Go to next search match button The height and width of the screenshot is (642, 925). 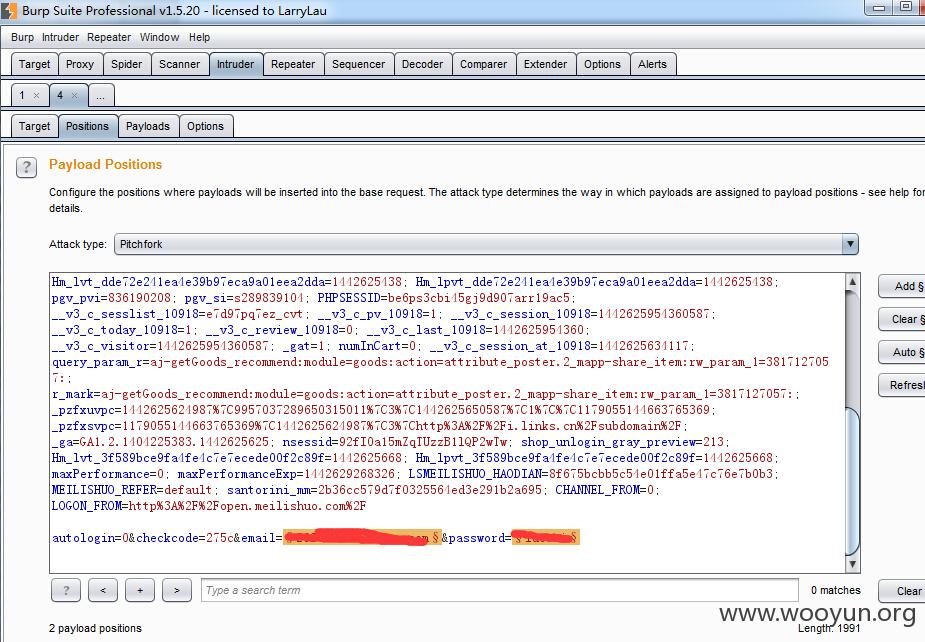(x=176, y=590)
